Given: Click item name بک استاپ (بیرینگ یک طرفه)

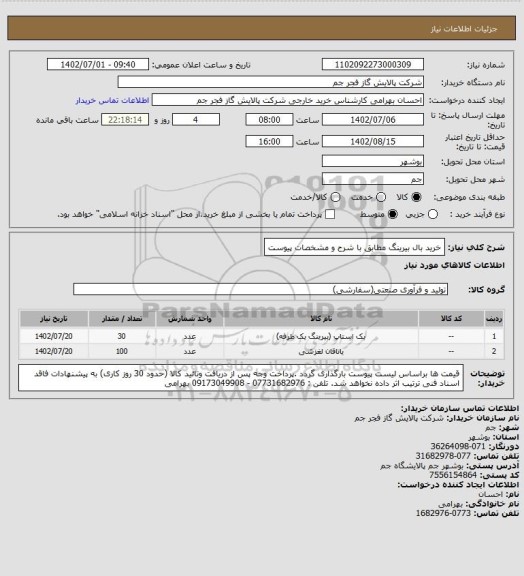Looking at the screenshot, I should pyautogui.click(x=321, y=336).
